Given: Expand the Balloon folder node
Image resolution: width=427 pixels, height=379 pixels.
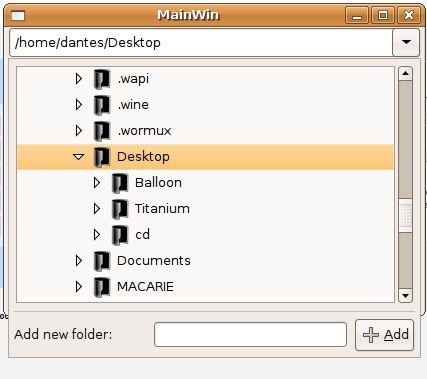Looking at the screenshot, I should (97, 183).
